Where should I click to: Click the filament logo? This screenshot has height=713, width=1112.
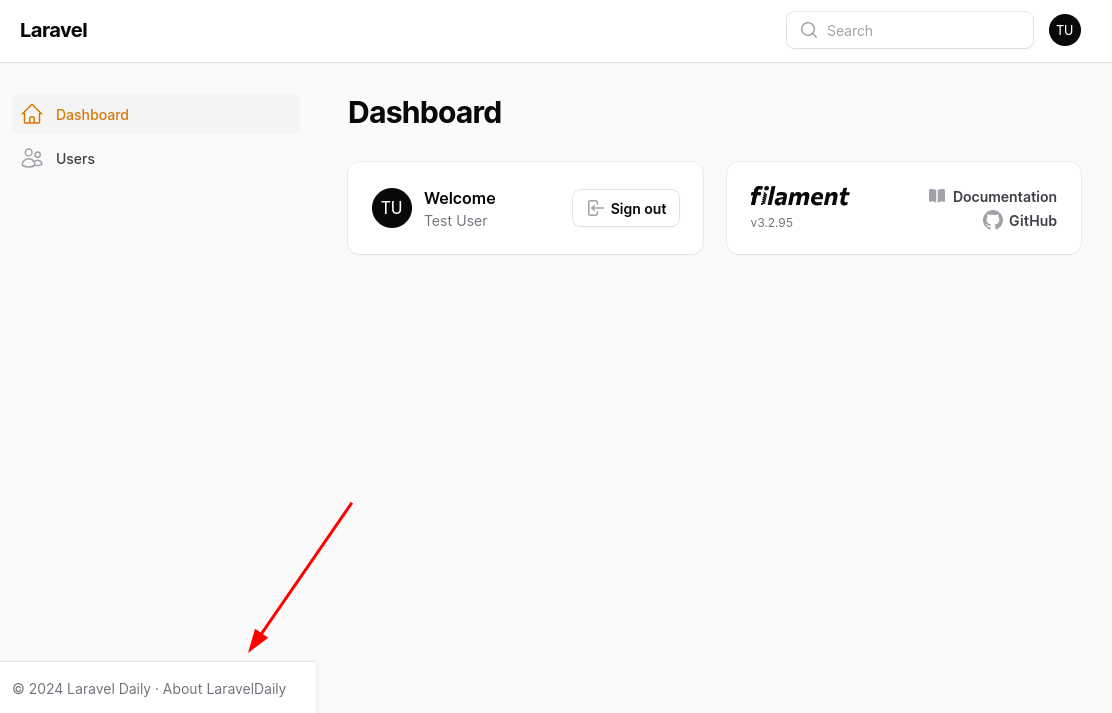pos(799,196)
